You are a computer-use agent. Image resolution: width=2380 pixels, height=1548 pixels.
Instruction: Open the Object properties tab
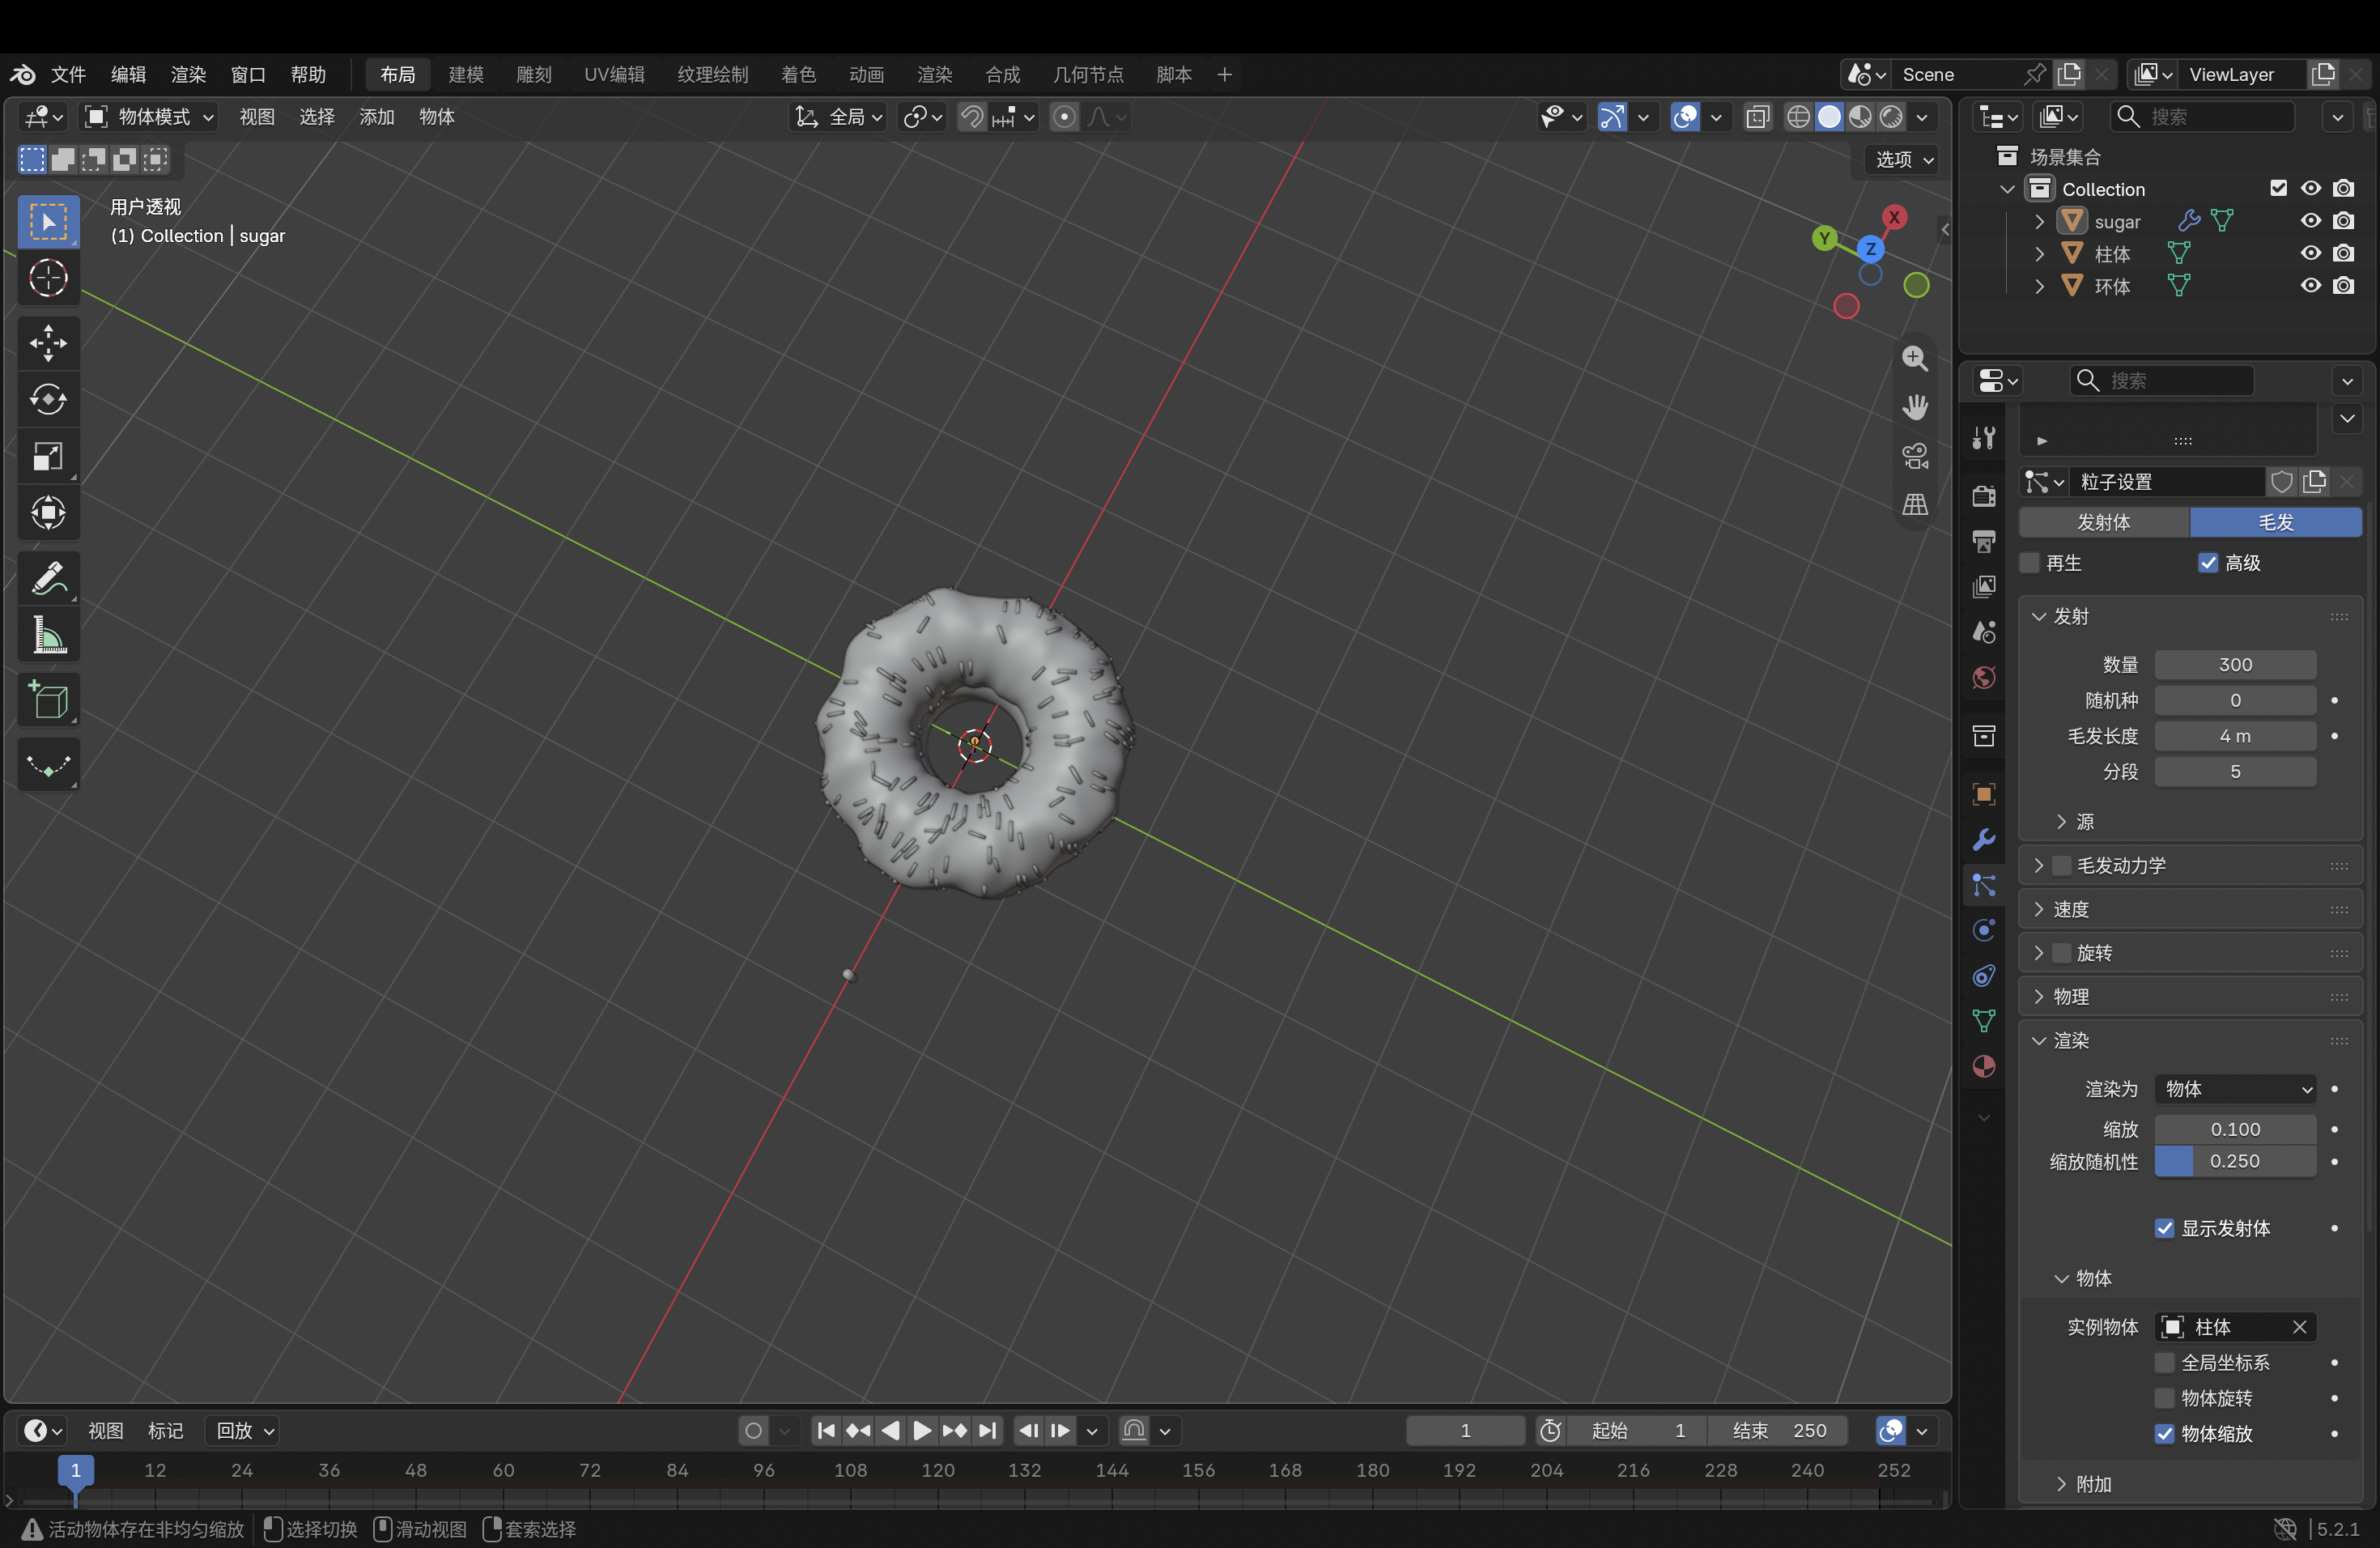tap(1984, 794)
